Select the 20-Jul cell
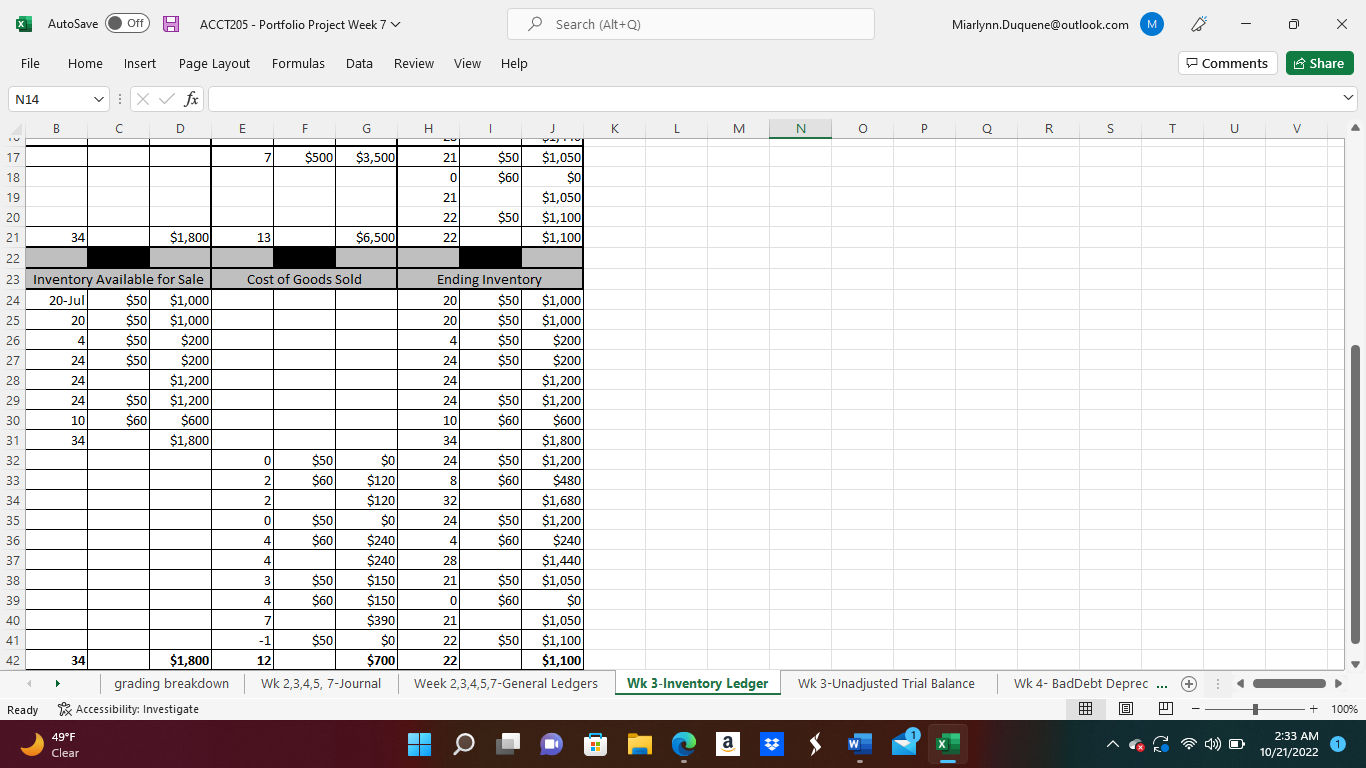The image size is (1366, 768). click(x=56, y=300)
